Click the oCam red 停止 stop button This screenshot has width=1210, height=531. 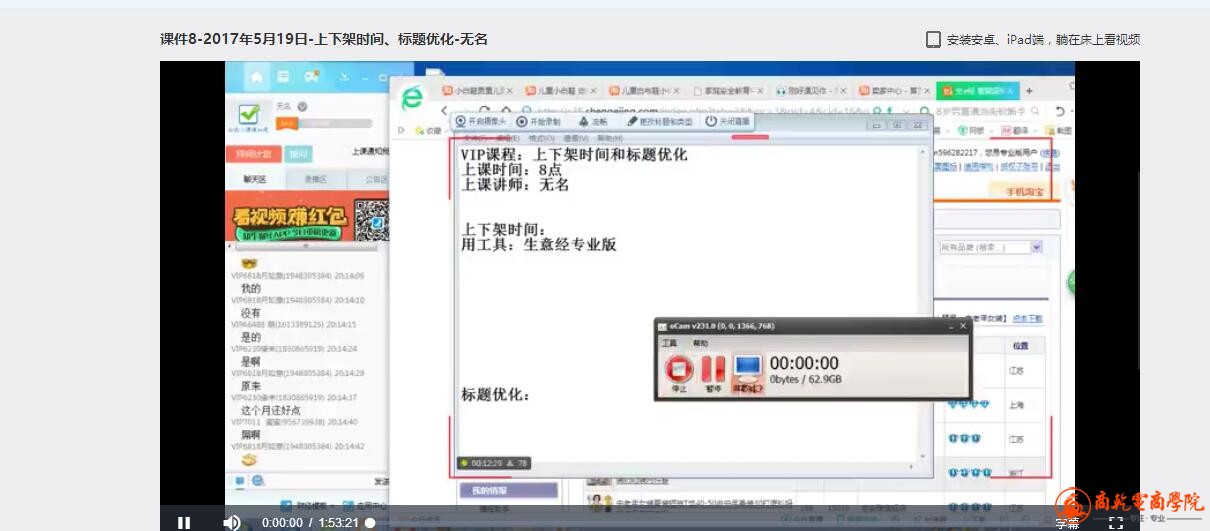(680, 369)
